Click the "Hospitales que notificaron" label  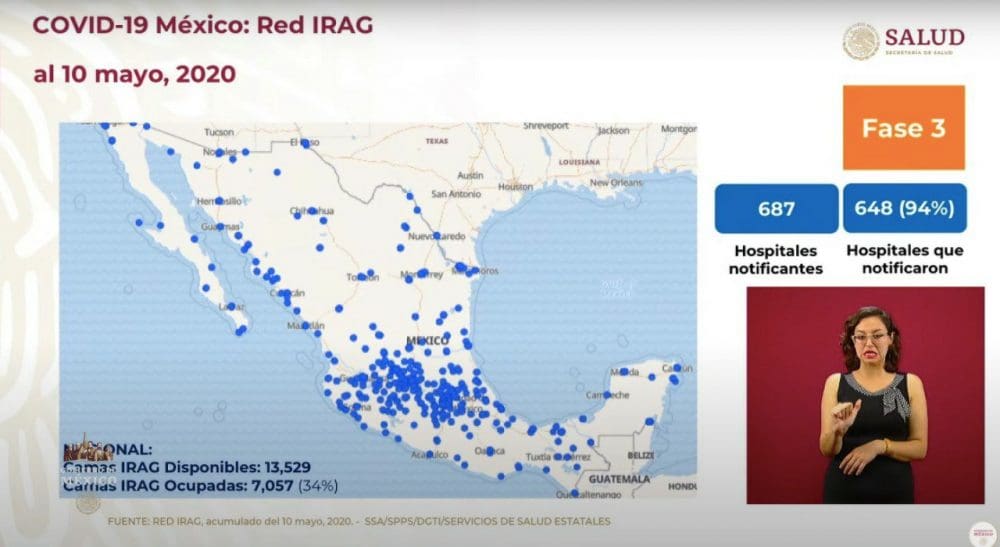(x=904, y=259)
